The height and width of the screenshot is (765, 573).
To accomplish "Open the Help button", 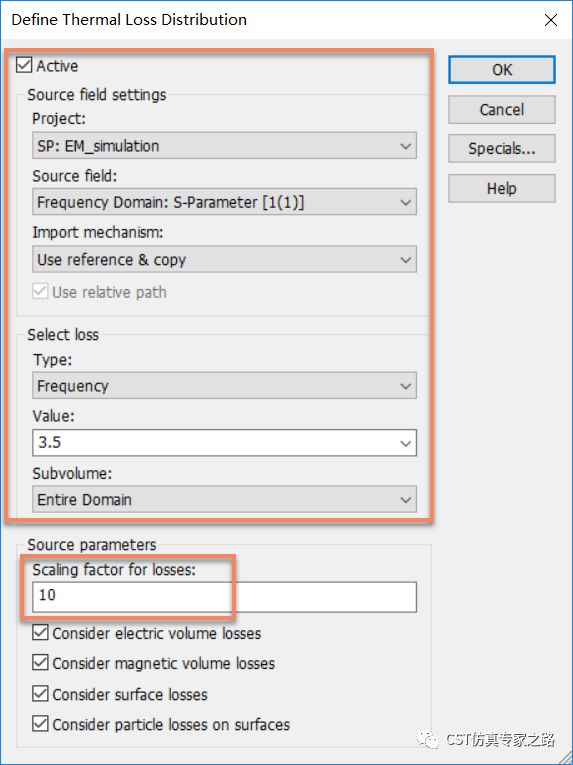I will (x=502, y=188).
